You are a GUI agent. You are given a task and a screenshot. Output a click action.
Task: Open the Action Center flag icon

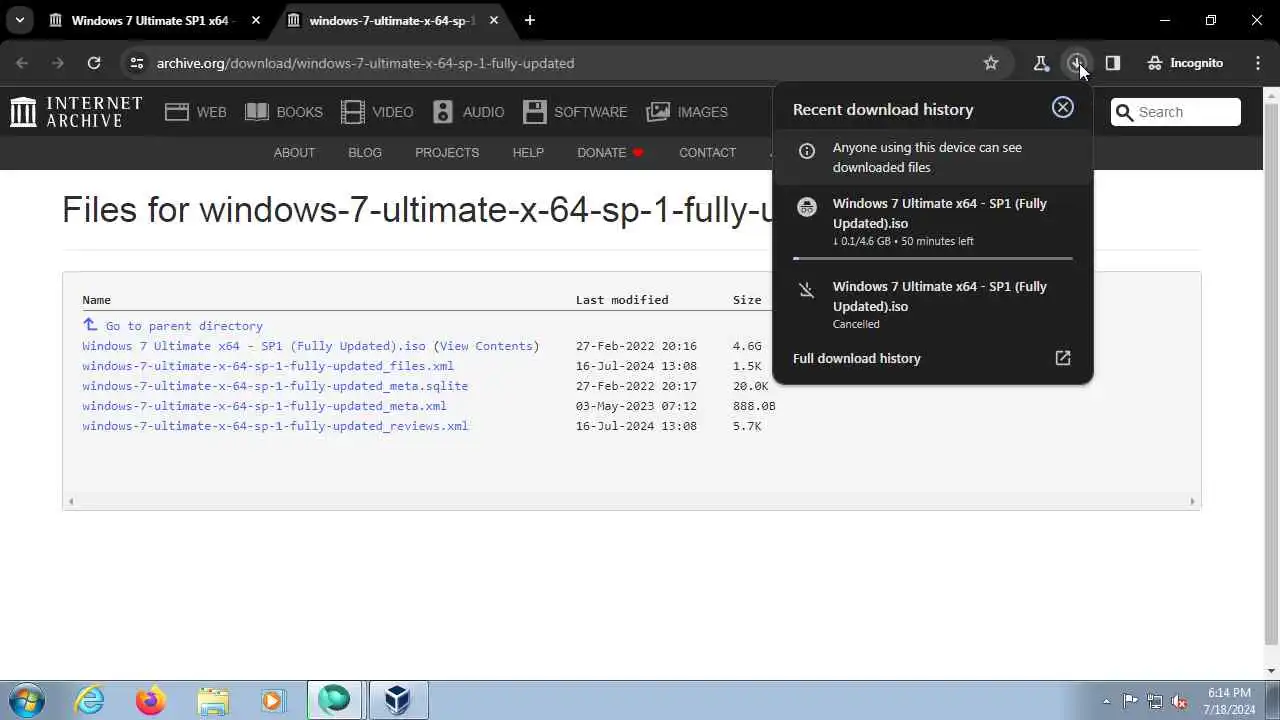coord(1130,701)
